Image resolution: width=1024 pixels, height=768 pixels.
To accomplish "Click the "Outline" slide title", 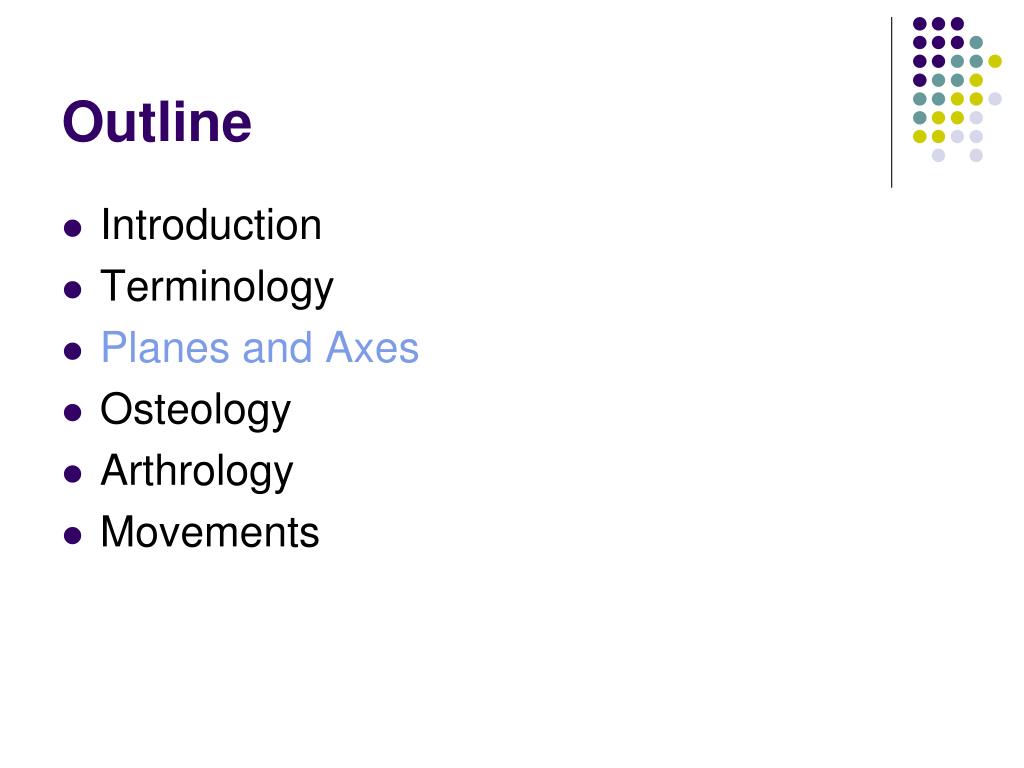I will coord(157,122).
